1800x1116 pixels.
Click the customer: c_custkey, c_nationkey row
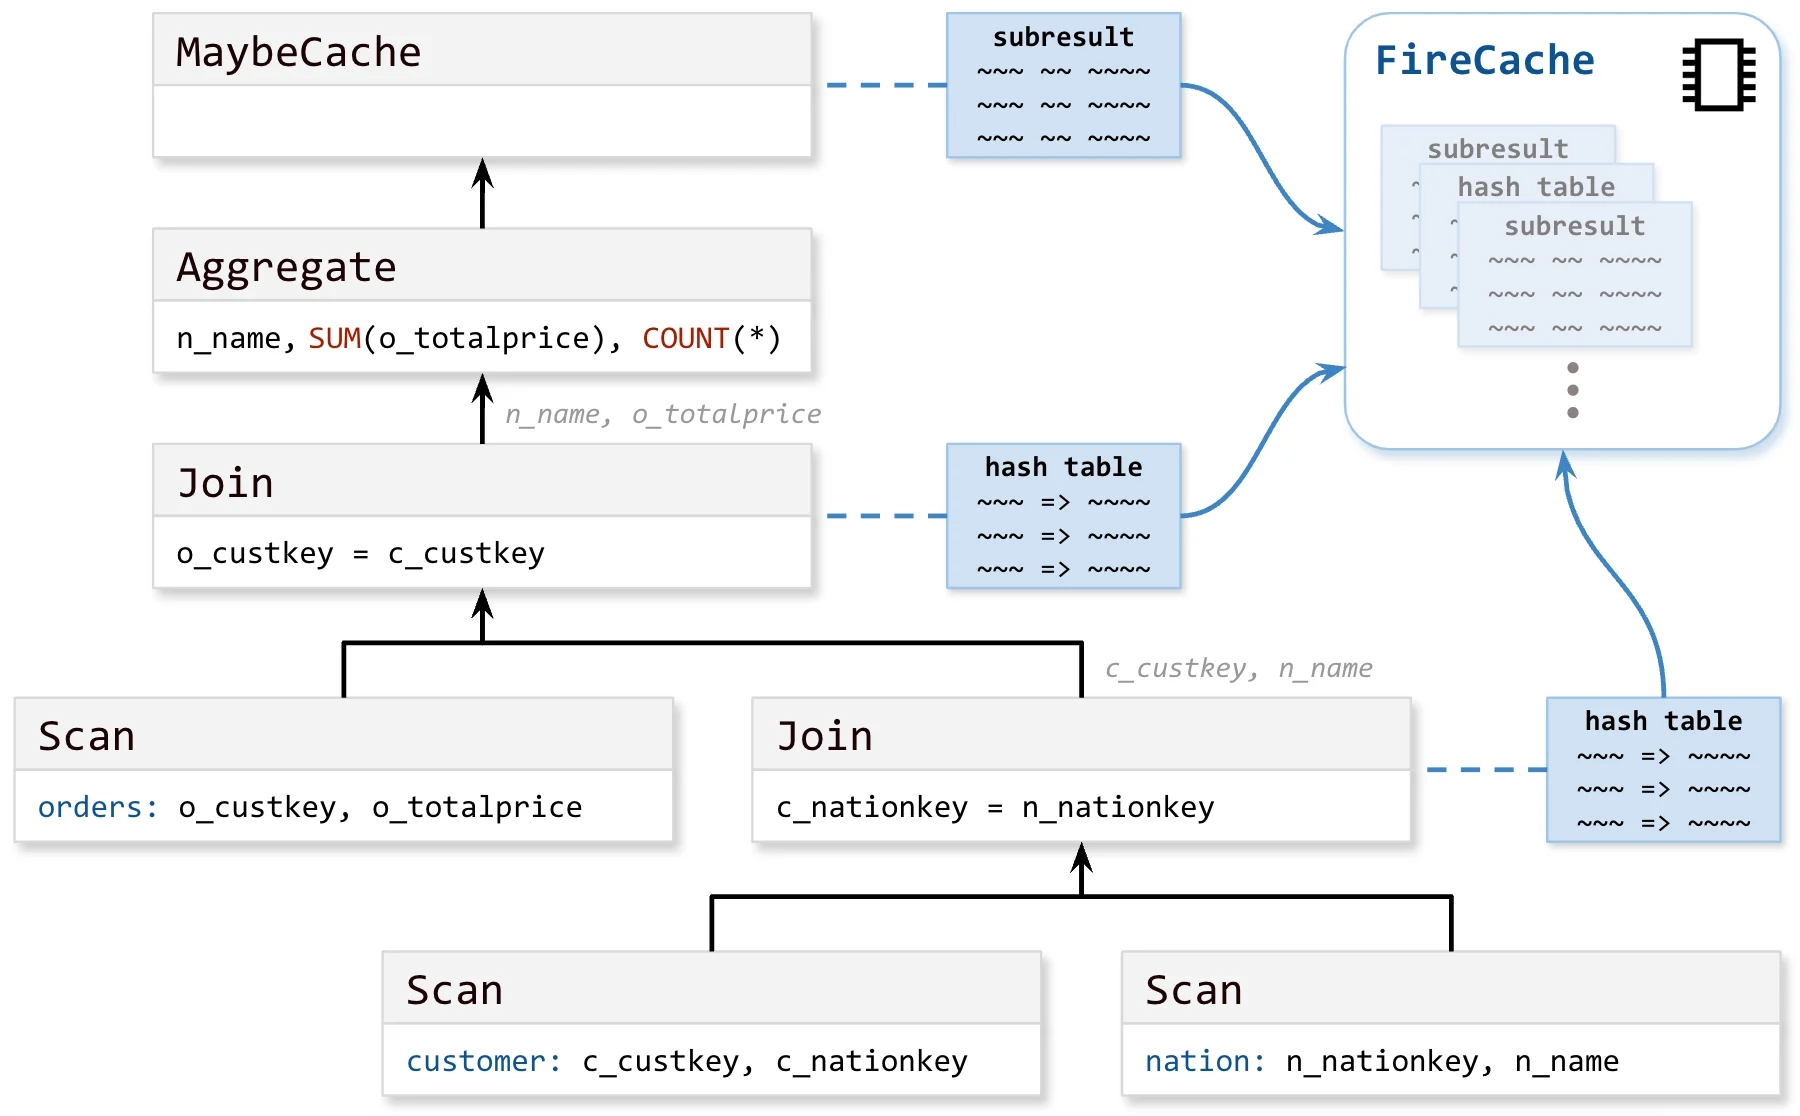pos(711,1061)
